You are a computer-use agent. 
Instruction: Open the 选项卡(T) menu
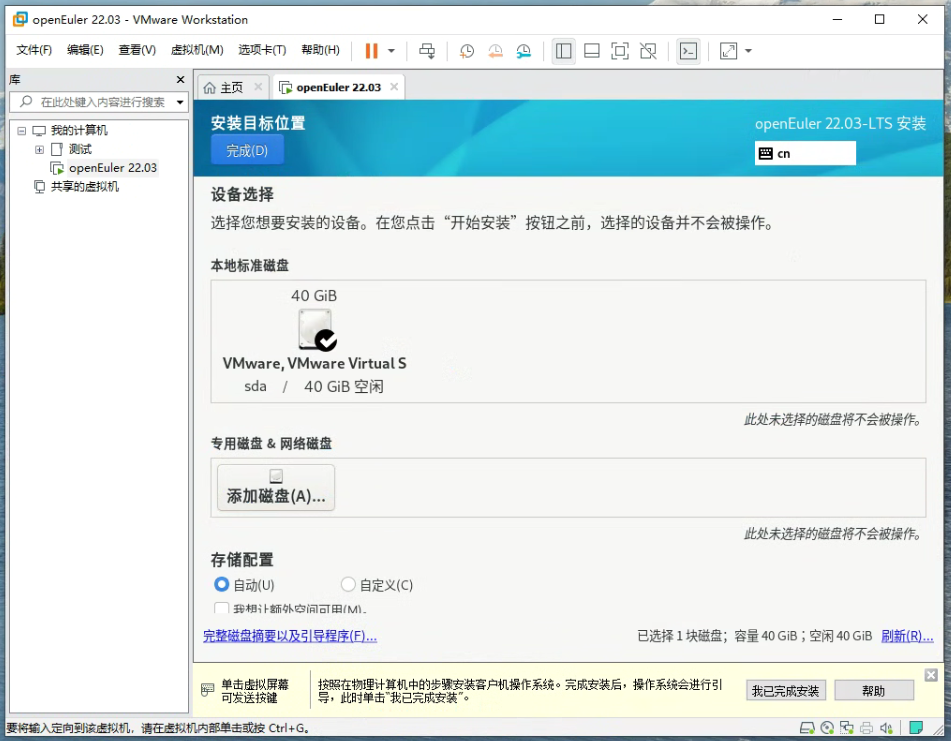click(x=262, y=50)
